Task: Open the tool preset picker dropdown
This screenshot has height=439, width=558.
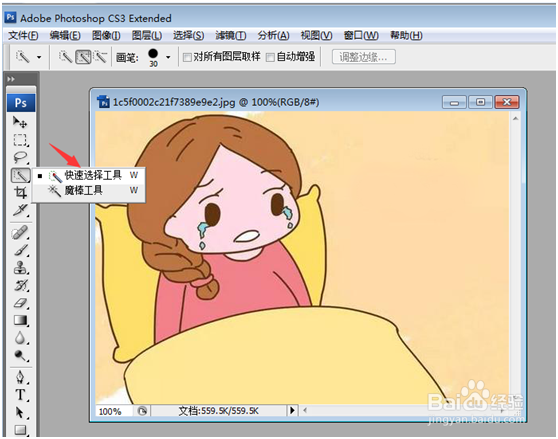Action: (x=39, y=57)
